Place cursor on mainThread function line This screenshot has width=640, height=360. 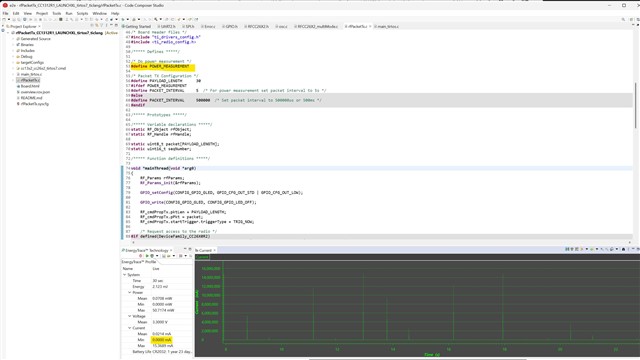(163, 168)
